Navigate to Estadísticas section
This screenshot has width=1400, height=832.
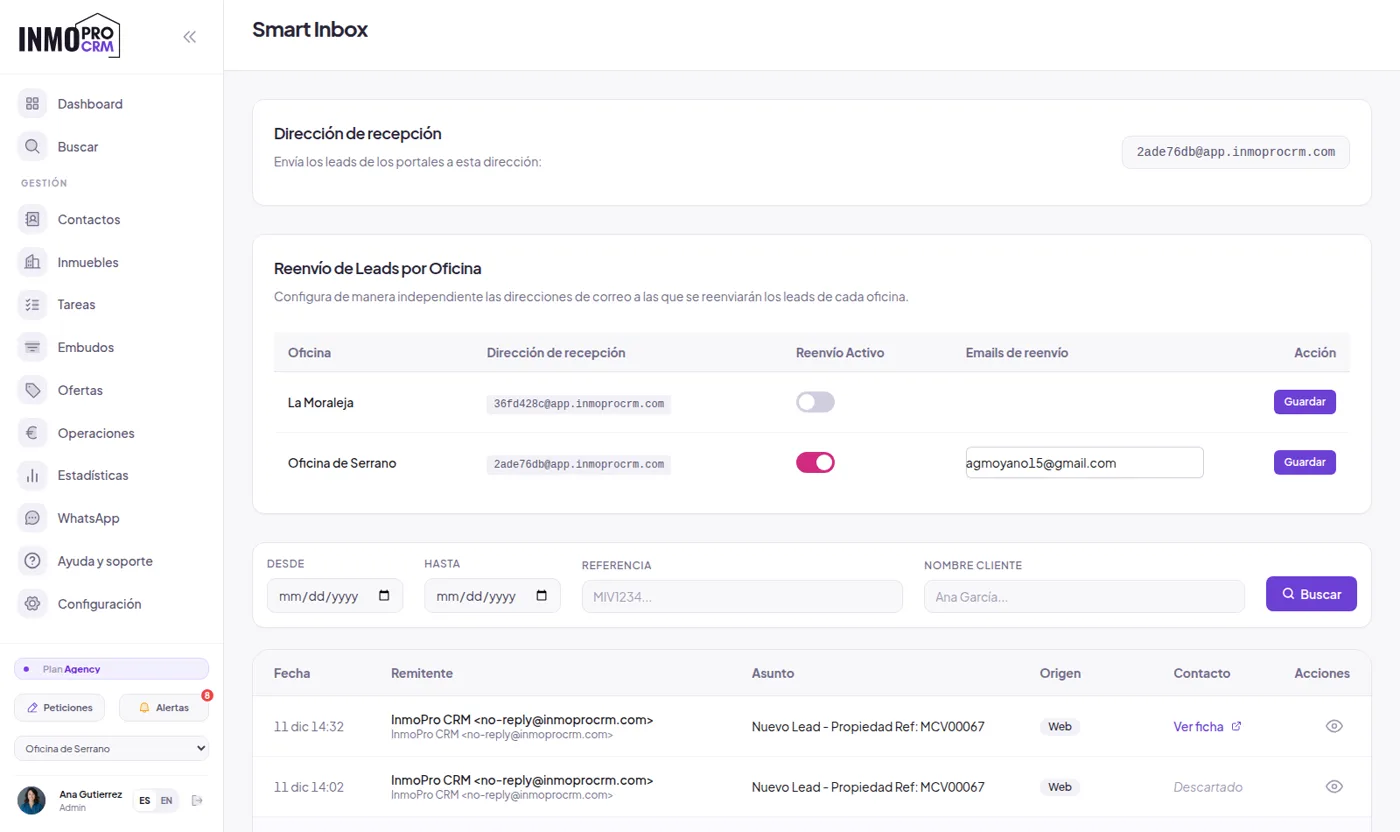[x=93, y=476]
